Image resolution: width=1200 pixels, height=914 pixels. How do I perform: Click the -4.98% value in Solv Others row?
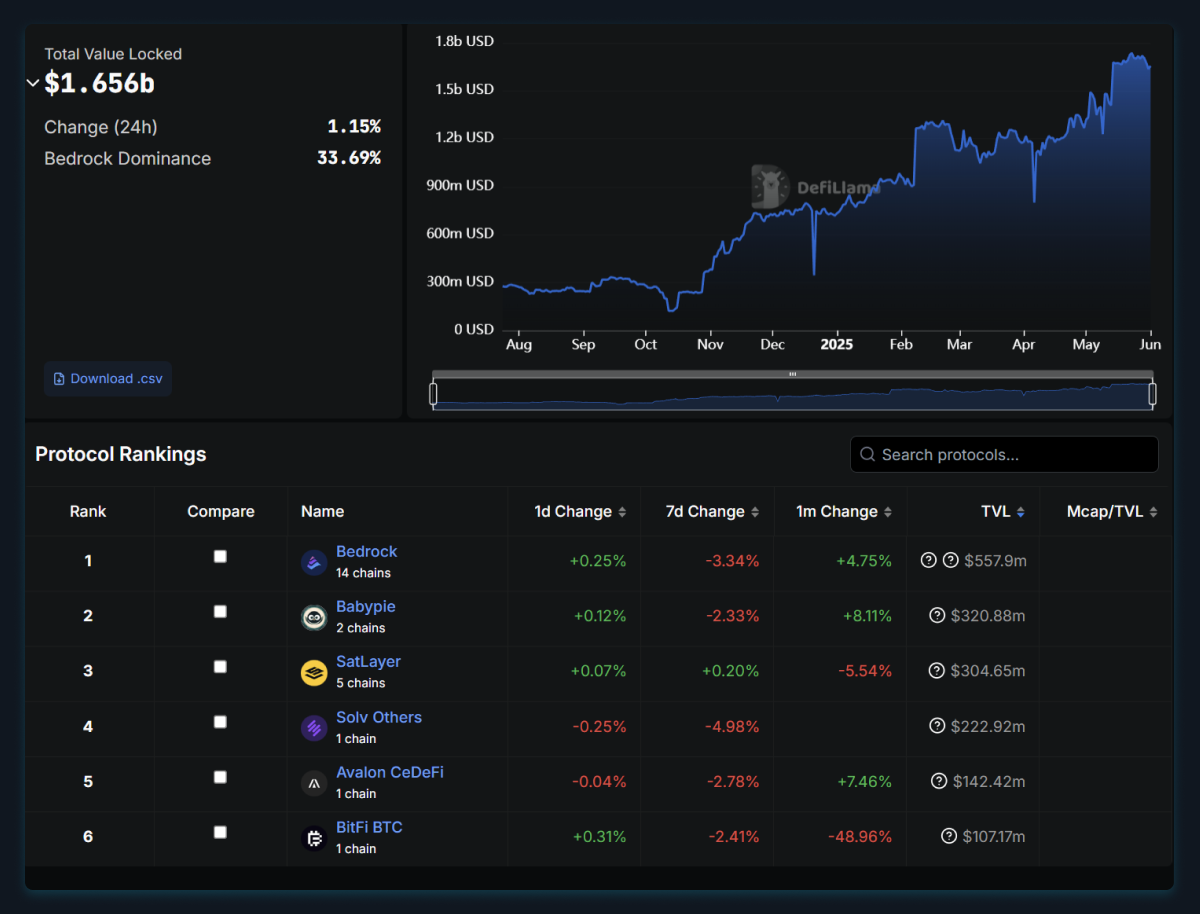[731, 726]
